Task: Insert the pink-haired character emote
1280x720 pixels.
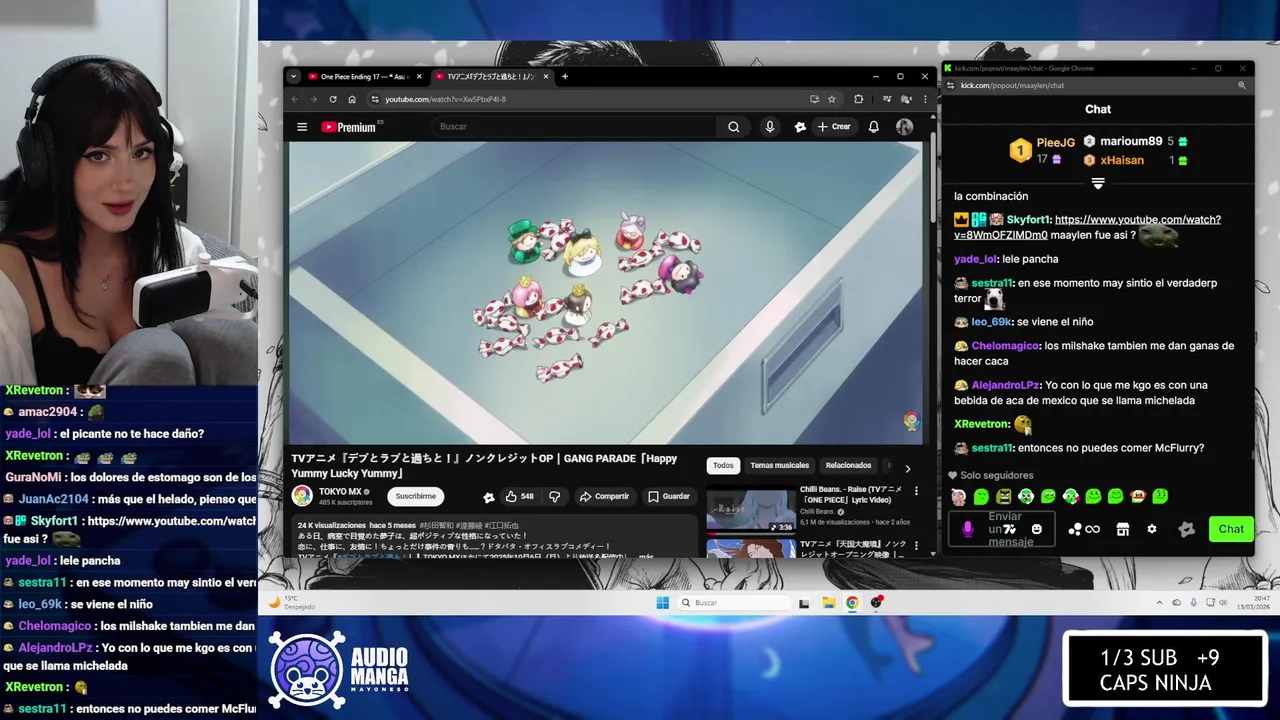Action: 958,496
